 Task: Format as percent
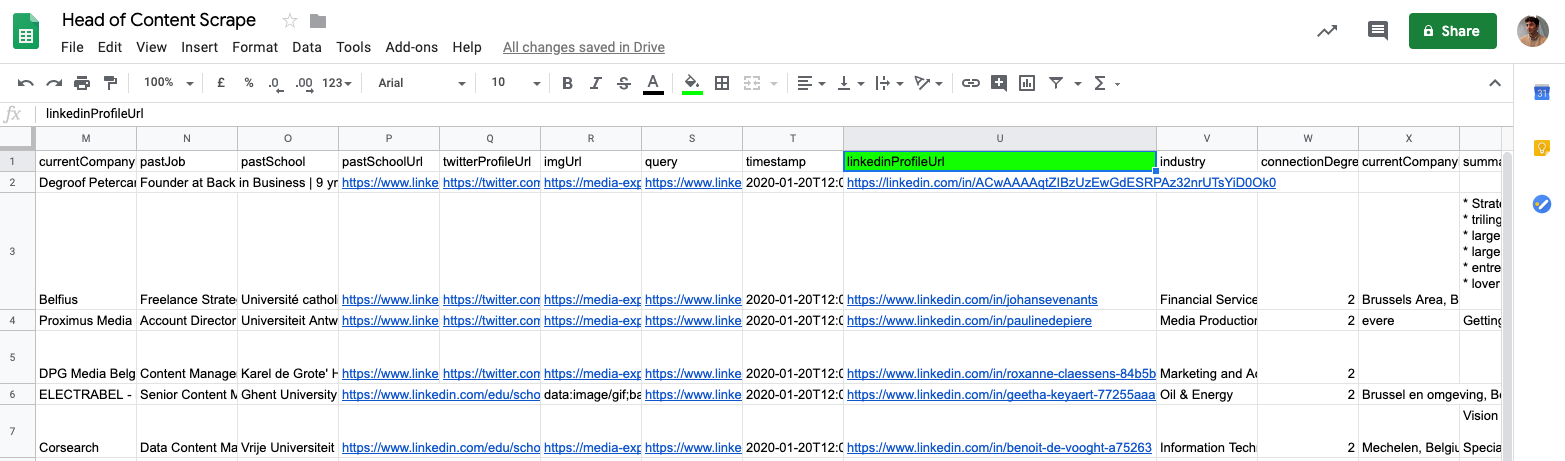[x=248, y=83]
